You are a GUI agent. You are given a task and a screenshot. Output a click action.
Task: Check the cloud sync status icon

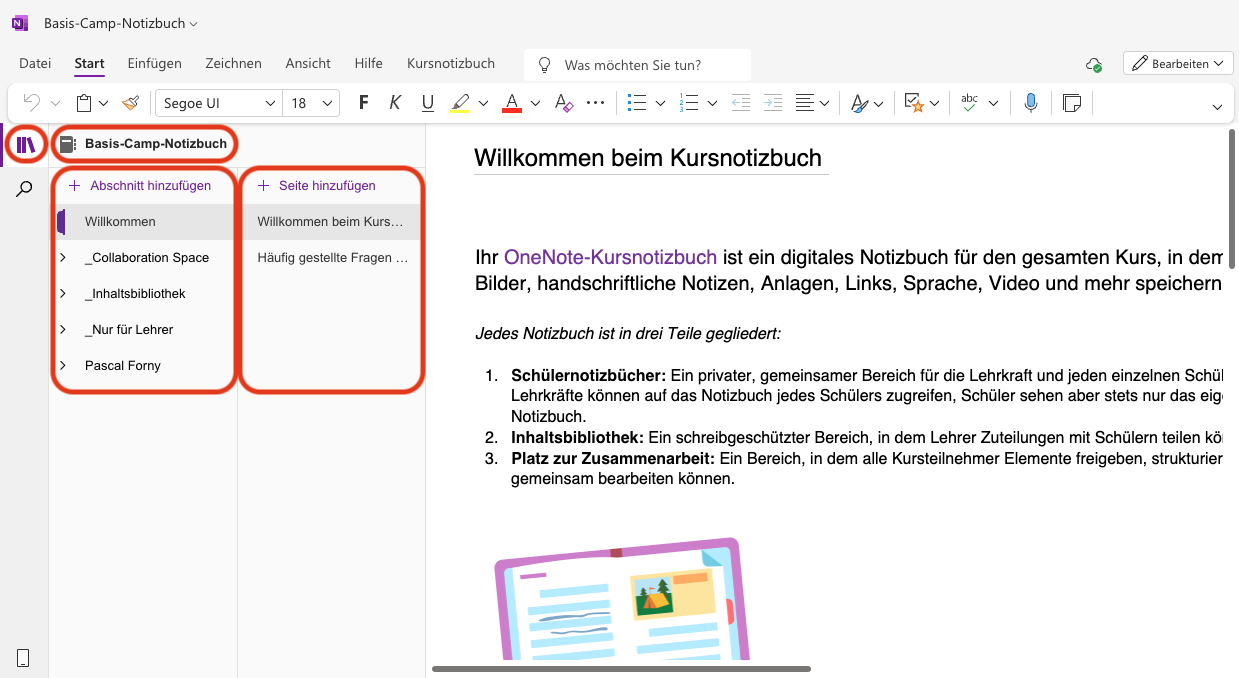[x=1094, y=64]
